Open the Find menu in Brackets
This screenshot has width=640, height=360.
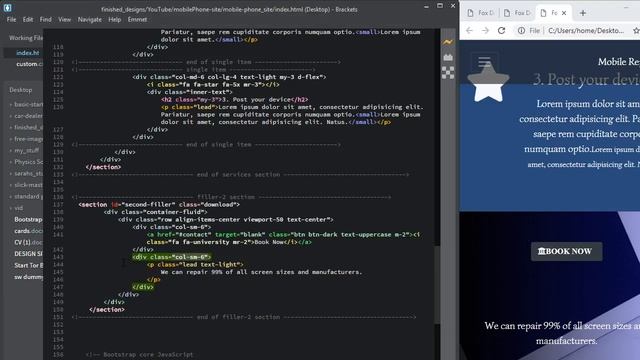pos(46,19)
